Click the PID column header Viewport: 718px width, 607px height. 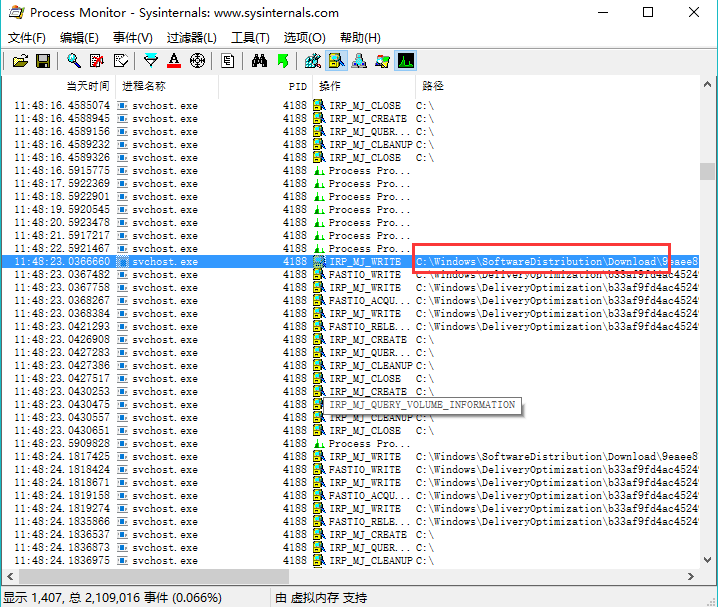[266, 86]
